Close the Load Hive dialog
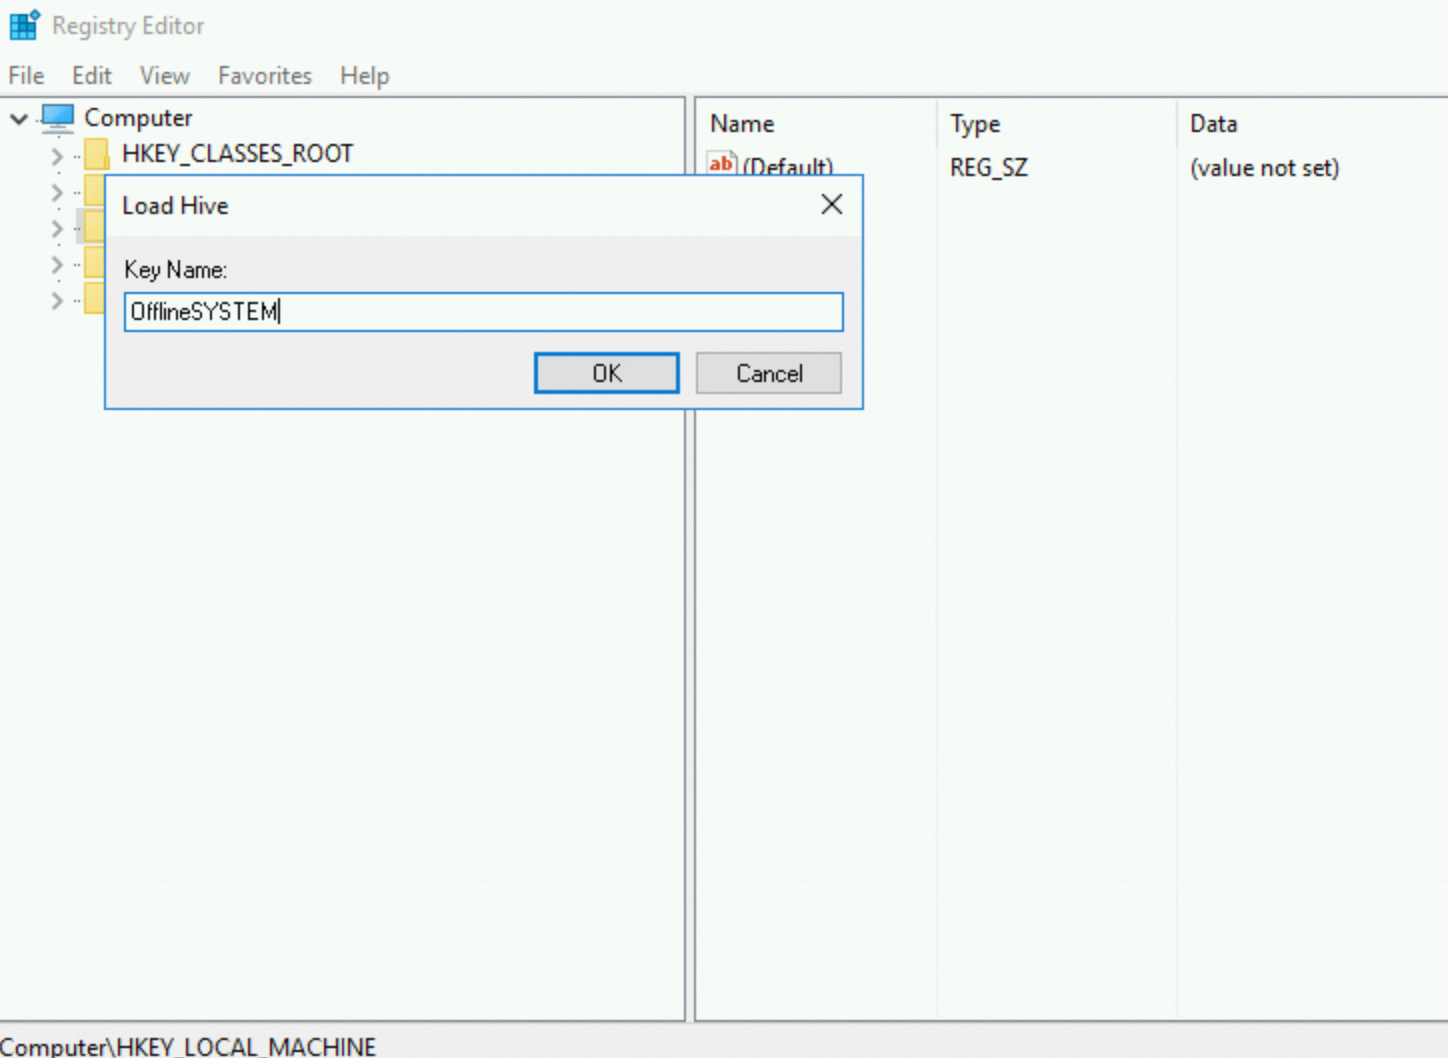This screenshot has height=1058, width=1448. pos(831,205)
